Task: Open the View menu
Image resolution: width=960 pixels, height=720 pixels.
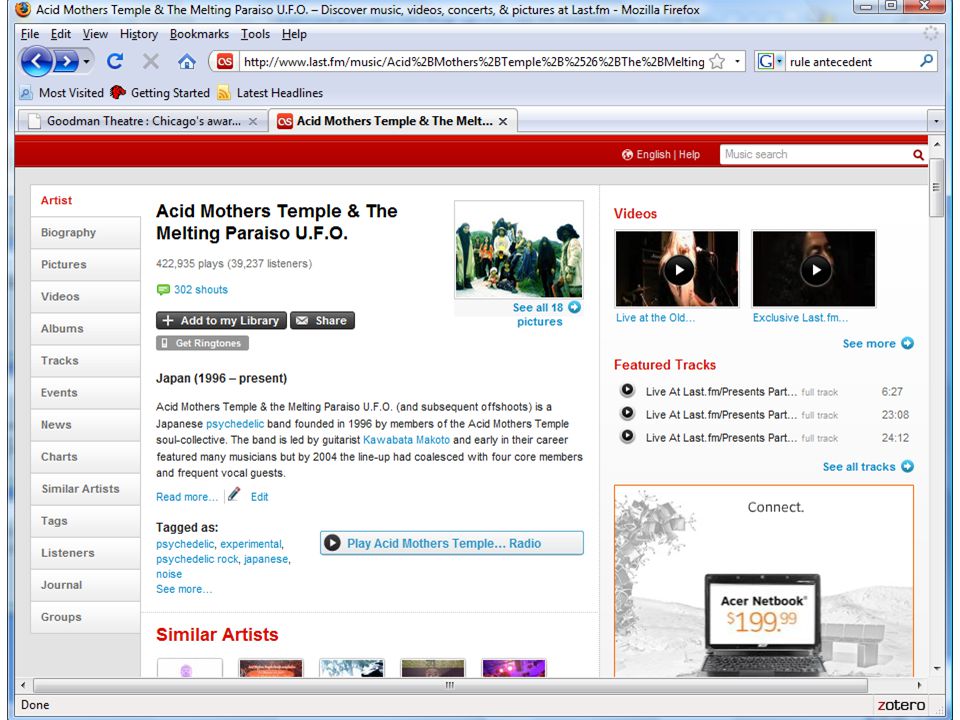Action: [x=95, y=34]
